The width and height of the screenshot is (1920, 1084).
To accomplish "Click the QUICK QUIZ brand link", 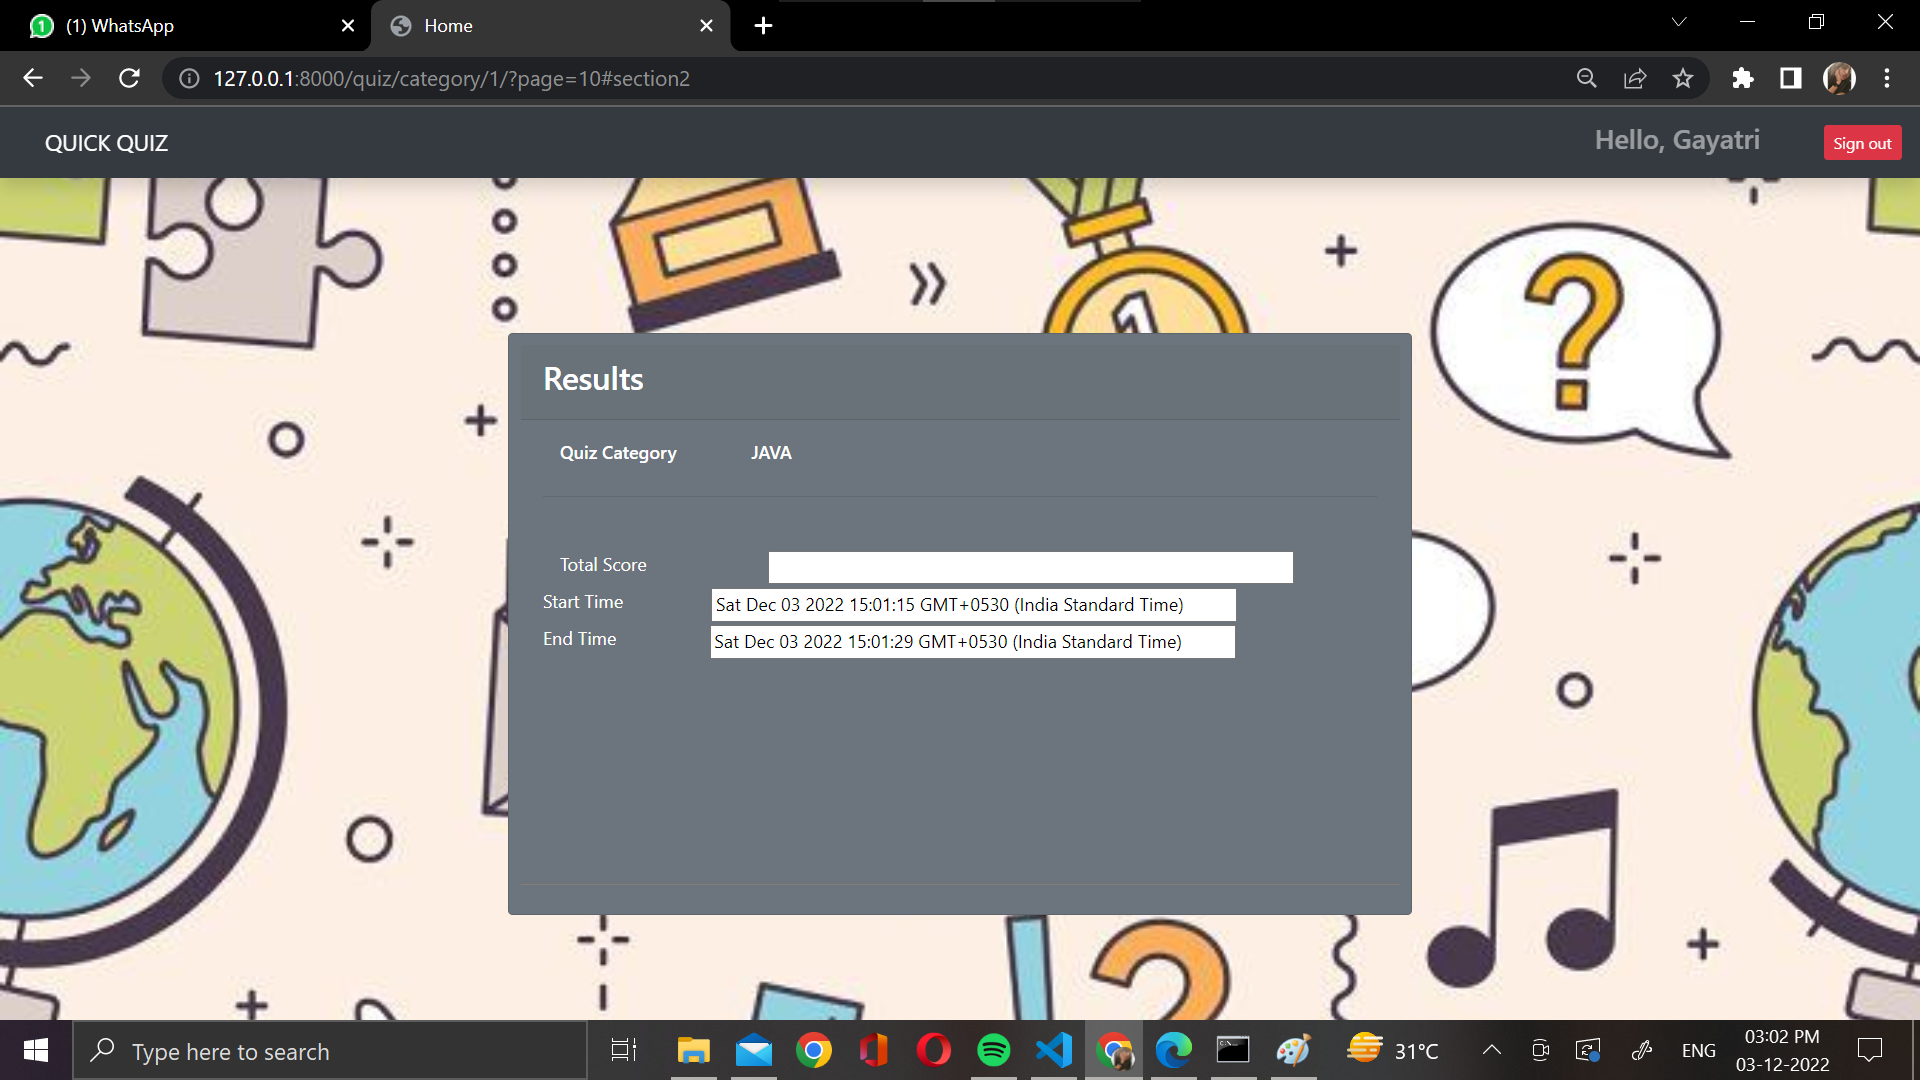I will 106,143.
